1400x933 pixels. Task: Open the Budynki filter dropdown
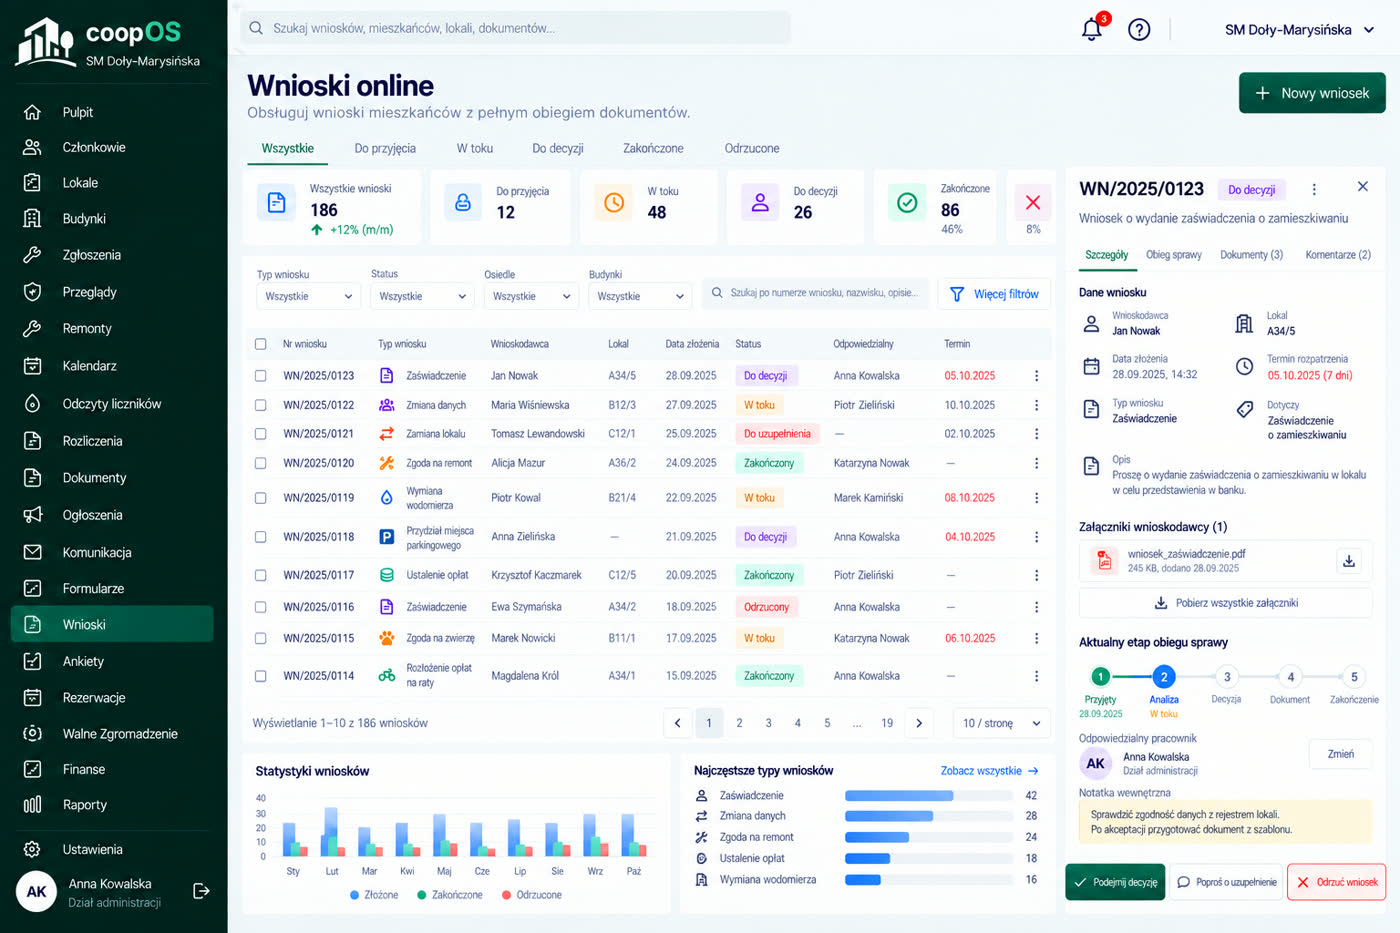pos(640,296)
